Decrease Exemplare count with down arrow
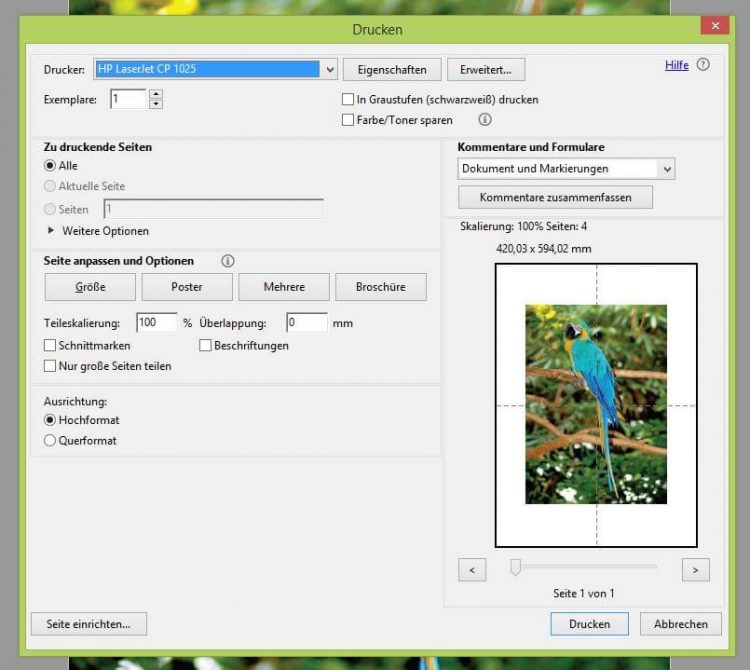Screen dimensions: 750x670 tap(155, 104)
